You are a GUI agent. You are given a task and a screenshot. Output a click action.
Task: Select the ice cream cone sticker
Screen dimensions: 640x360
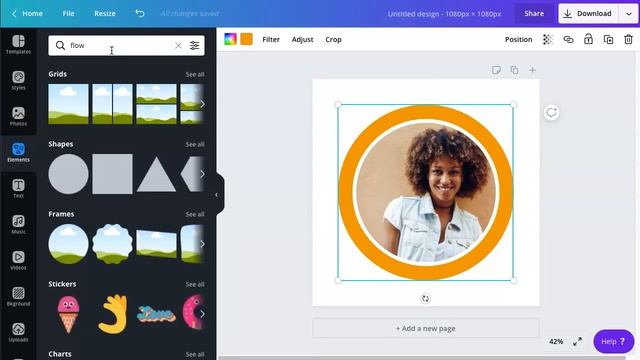[x=68, y=314]
